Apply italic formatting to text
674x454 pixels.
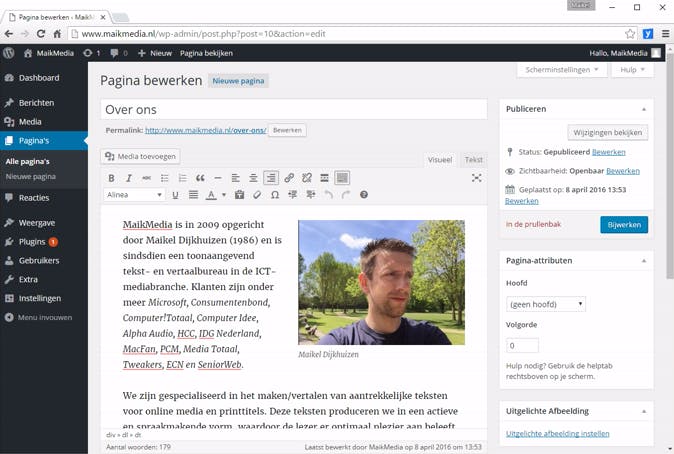pyautogui.click(x=128, y=178)
